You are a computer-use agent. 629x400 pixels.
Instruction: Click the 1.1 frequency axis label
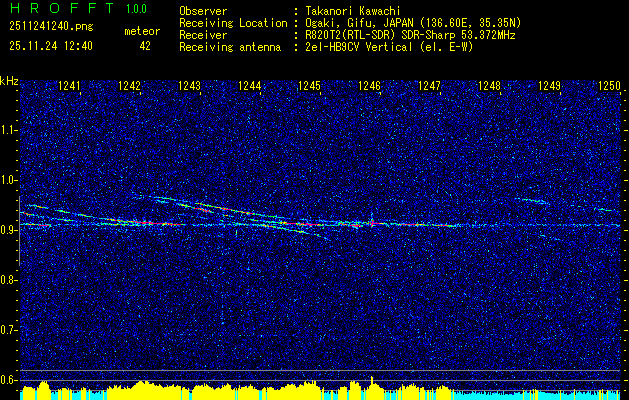pyautogui.click(x=9, y=130)
